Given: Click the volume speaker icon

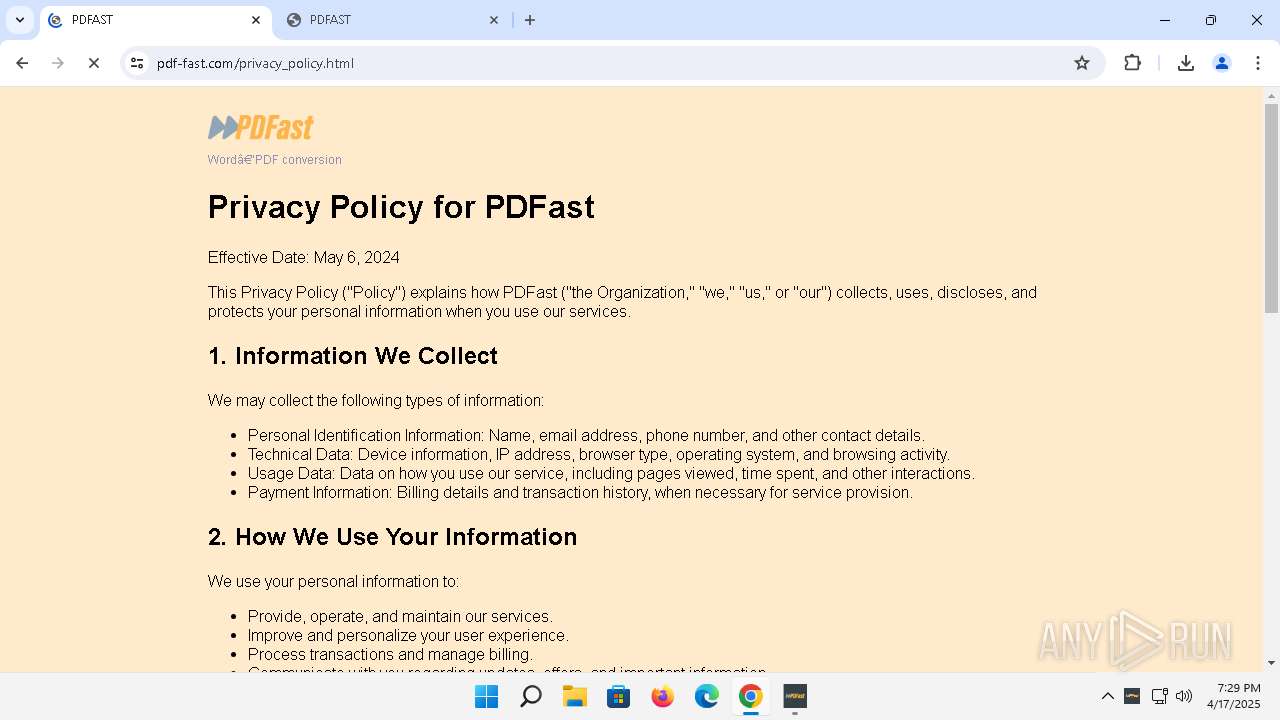Looking at the screenshot, I should (x=1184, y=696).
